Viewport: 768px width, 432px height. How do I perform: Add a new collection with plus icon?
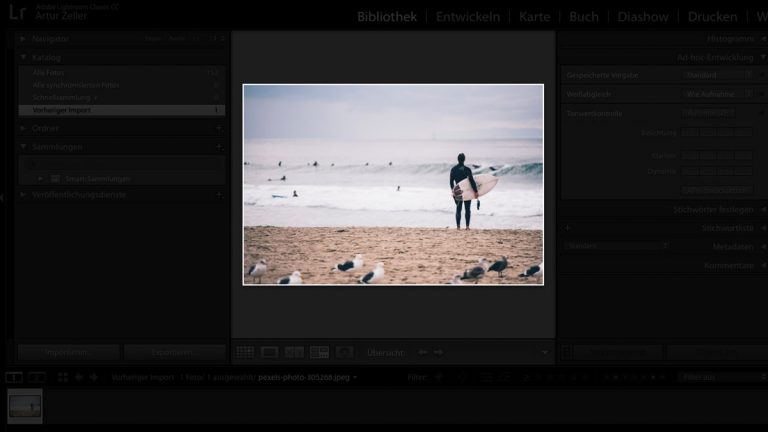218,147
